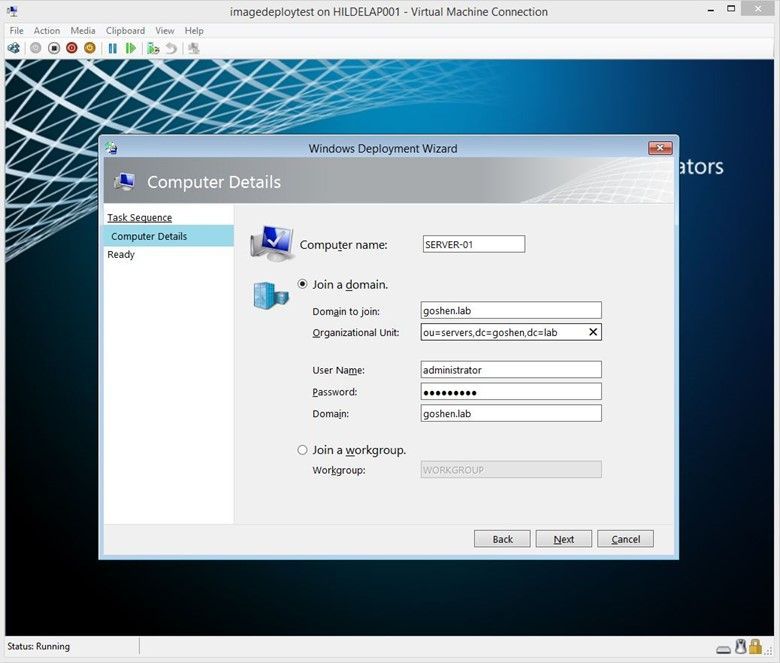Click the greyed enhanced session toolbar icon
This screenshot has width=780, height=663.
(194, 48)
